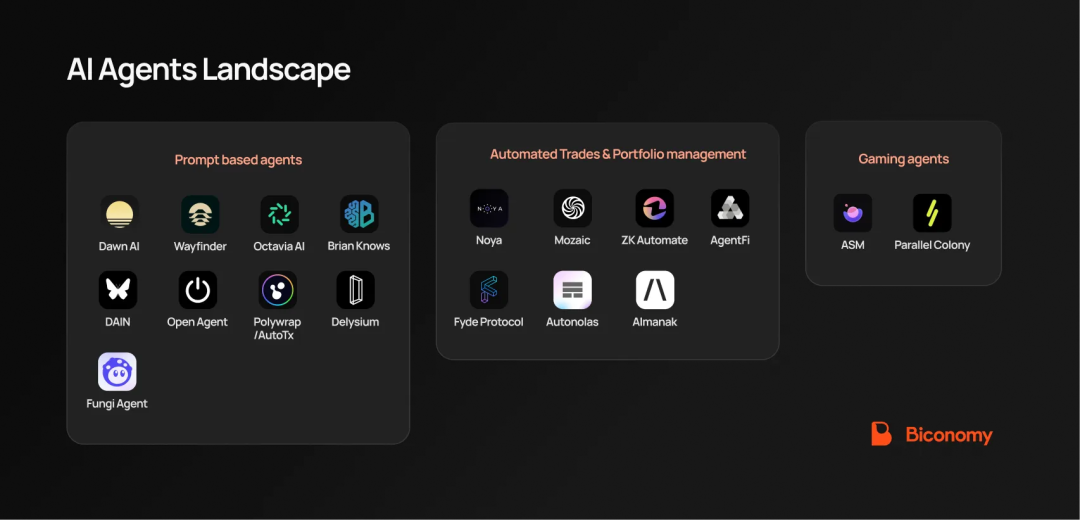Click the Noya logo icon
Screen dimensions: 1080x520
point(489,209)
